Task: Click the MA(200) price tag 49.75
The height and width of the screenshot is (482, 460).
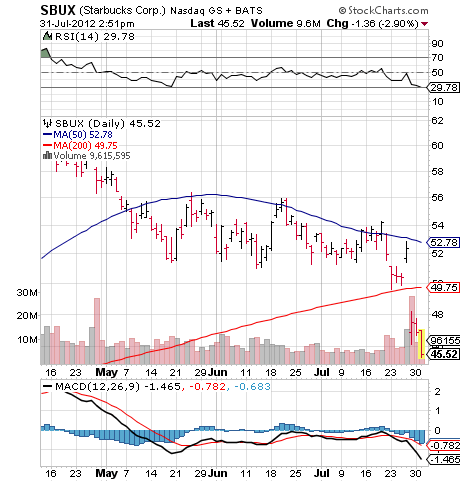Action: tap(443, 287)
